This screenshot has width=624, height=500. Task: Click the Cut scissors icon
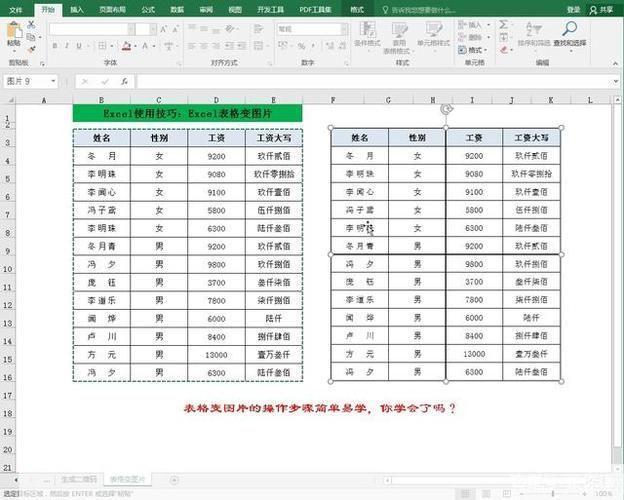[31, 24]
